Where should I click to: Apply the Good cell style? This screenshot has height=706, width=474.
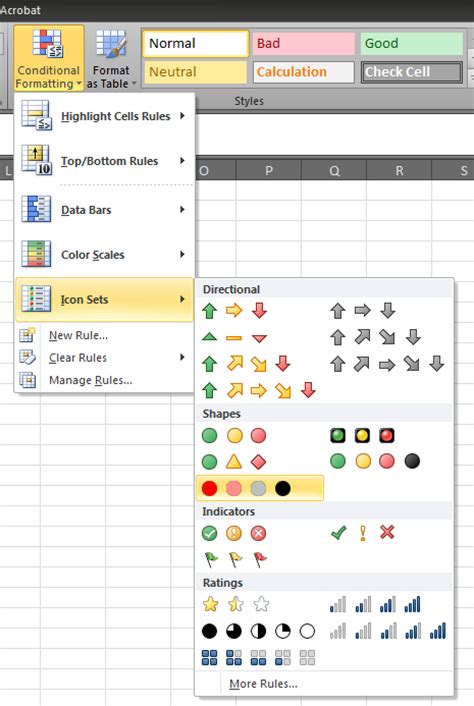tap(411, 44)
